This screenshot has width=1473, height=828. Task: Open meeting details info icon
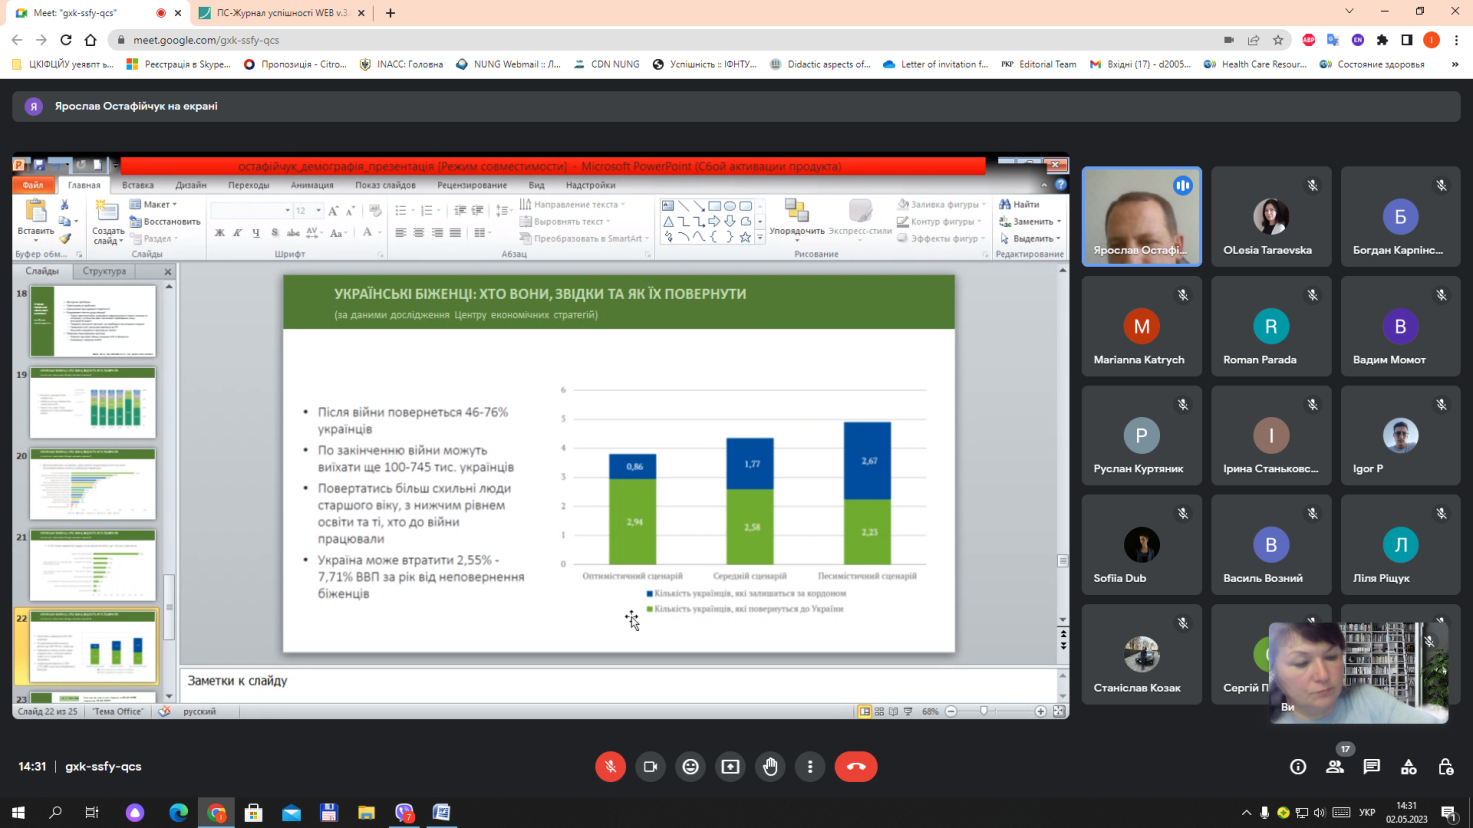point(1298,766)
